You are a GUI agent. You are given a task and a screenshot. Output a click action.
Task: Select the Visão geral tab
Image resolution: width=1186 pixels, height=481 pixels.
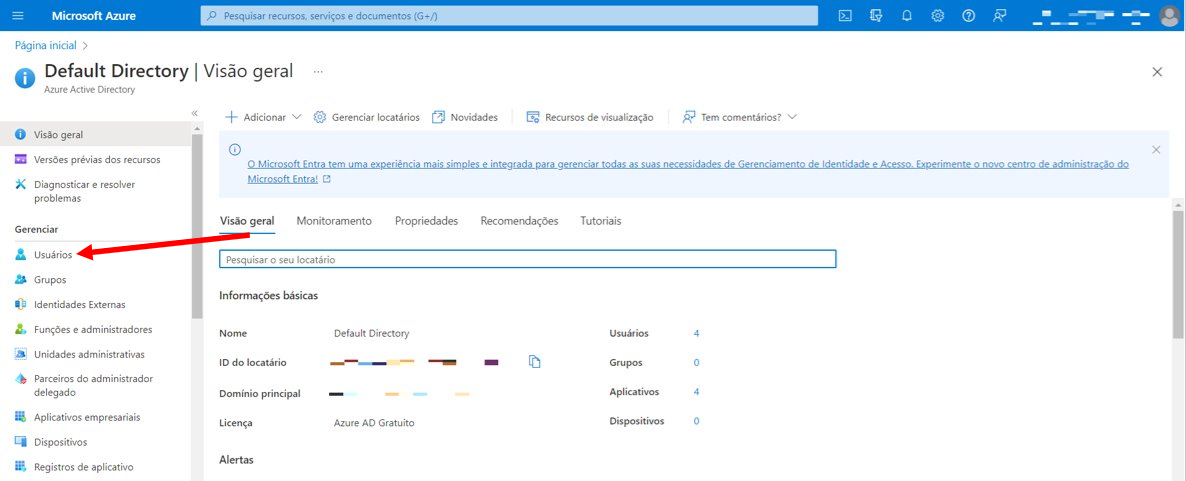247,221
